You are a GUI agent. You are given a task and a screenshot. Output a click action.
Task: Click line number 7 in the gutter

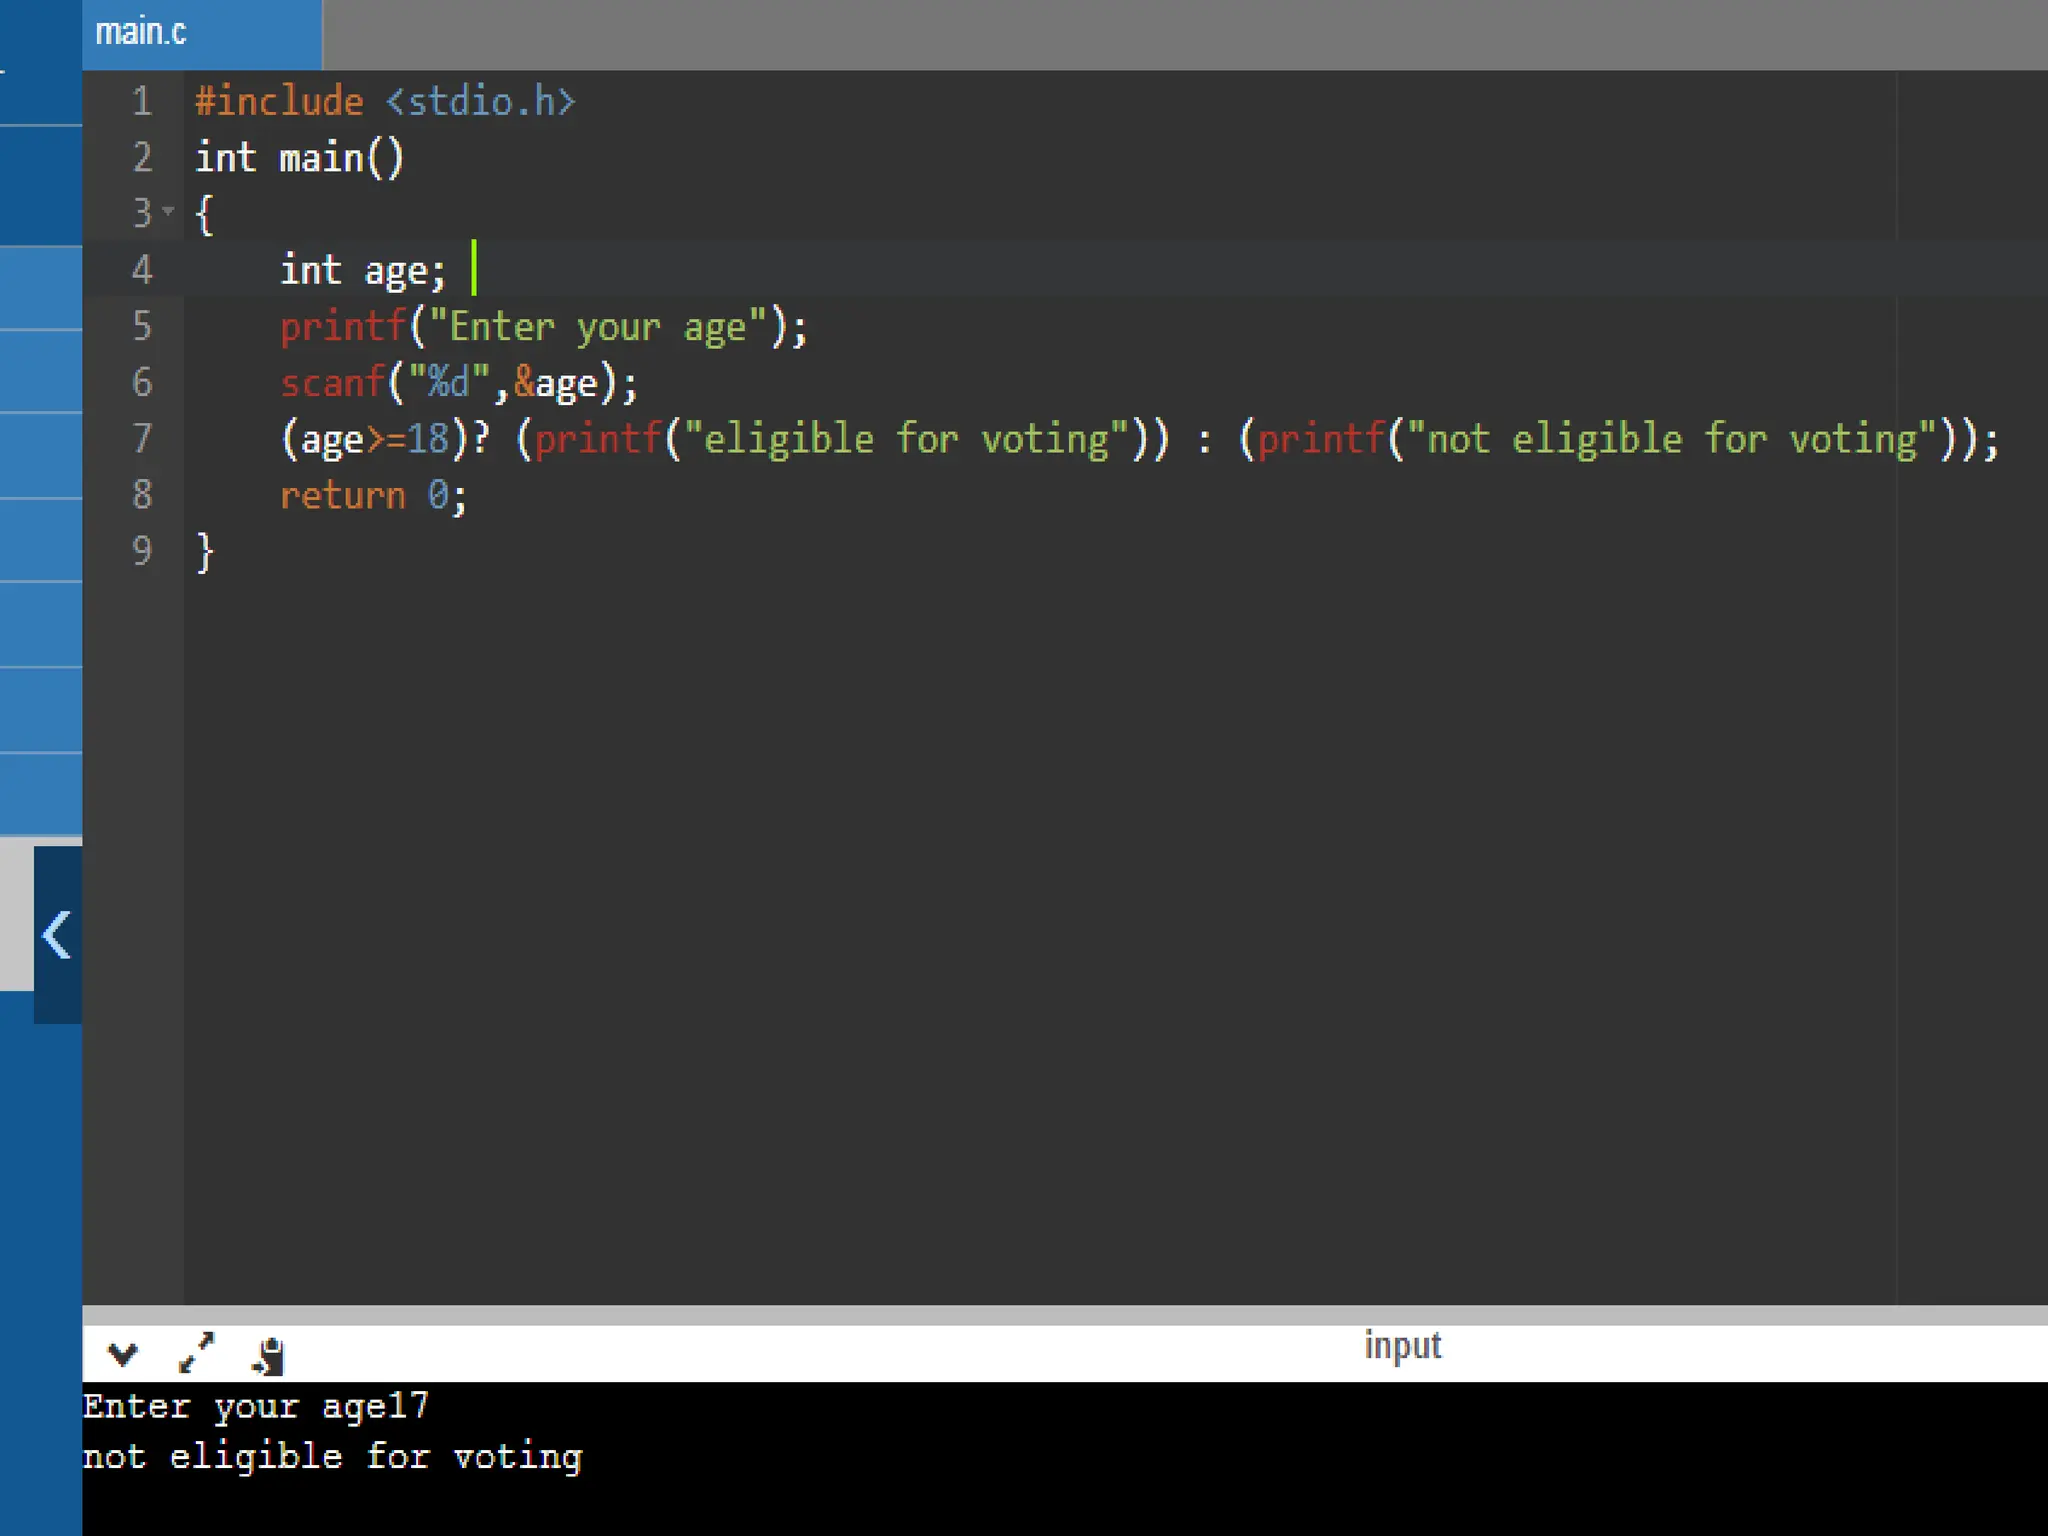142,438
